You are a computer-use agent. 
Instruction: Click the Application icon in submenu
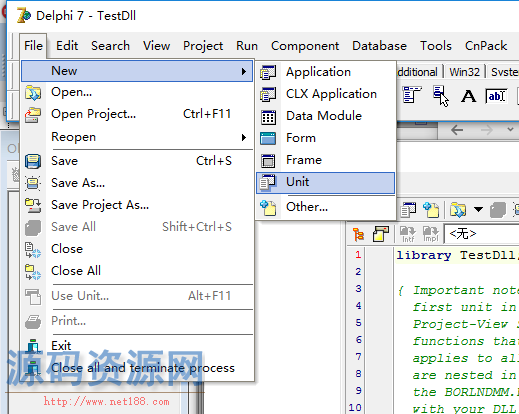point(268,72)
